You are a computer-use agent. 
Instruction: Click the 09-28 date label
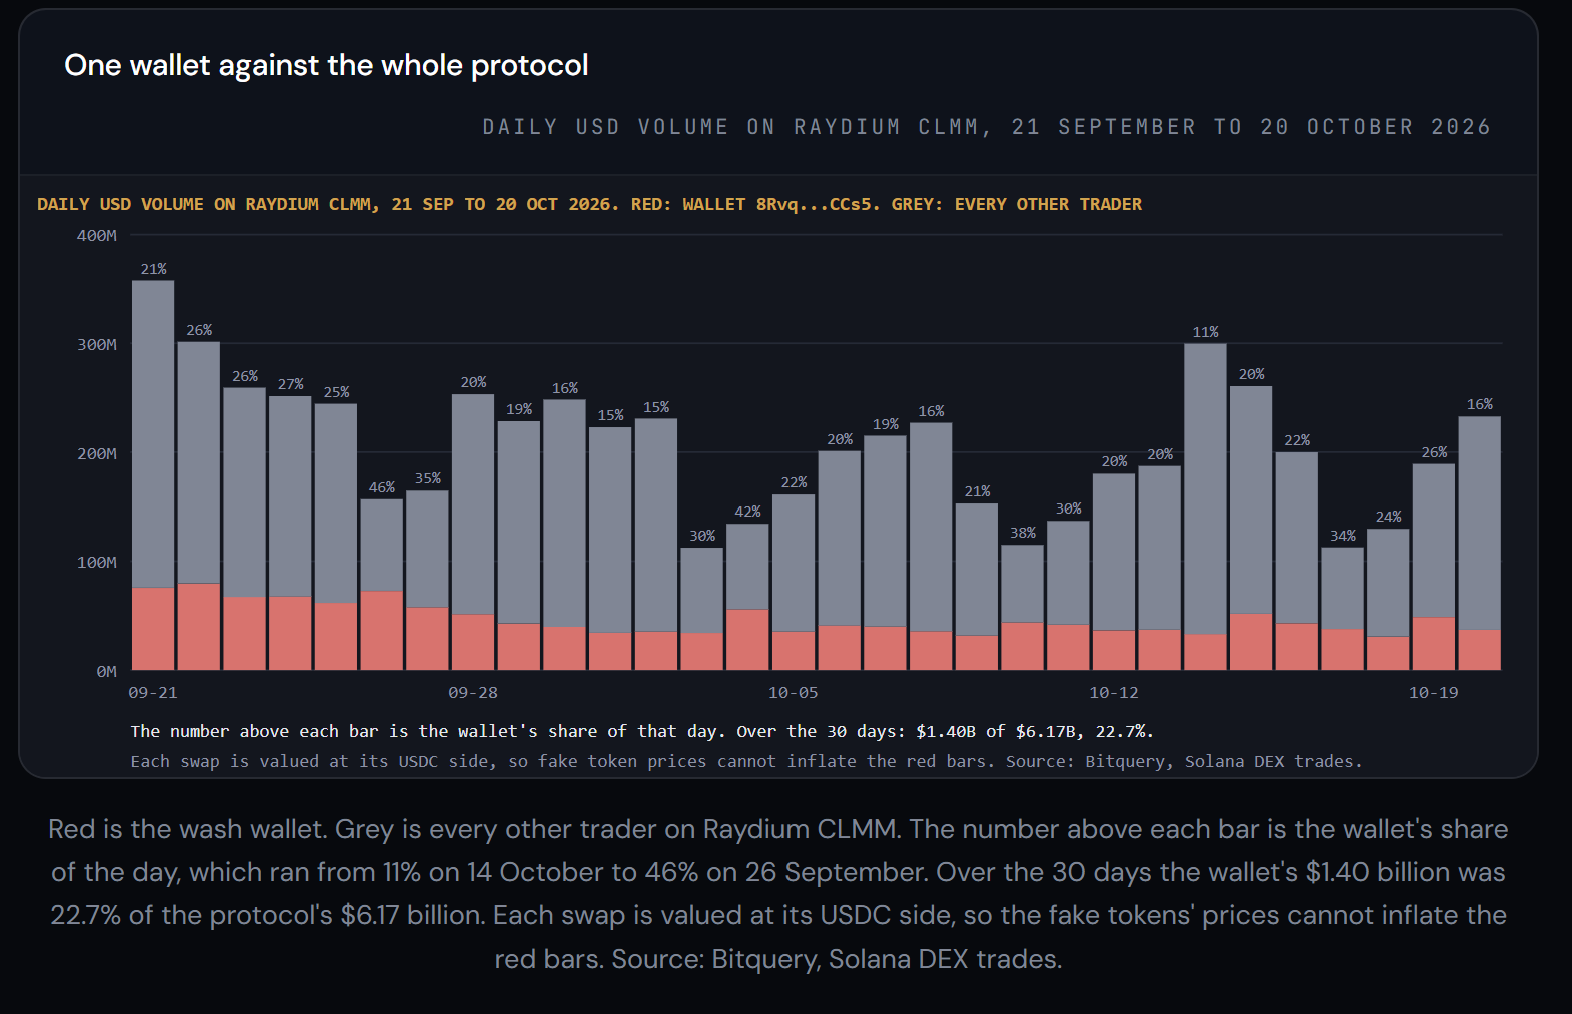pos(473,692)
